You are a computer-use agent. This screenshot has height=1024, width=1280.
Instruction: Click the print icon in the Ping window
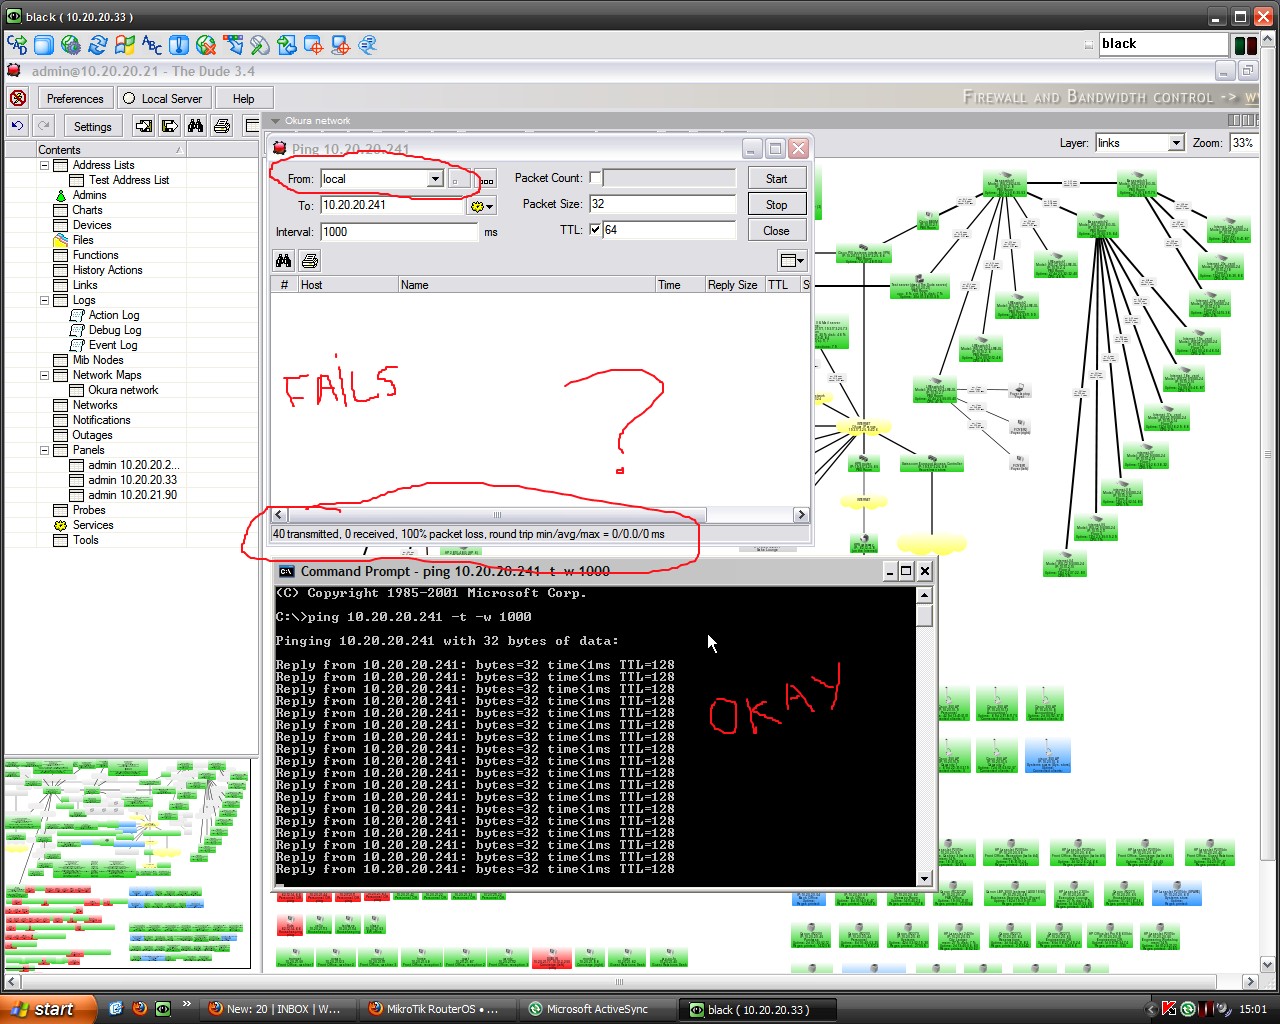[x=309, y=260]
